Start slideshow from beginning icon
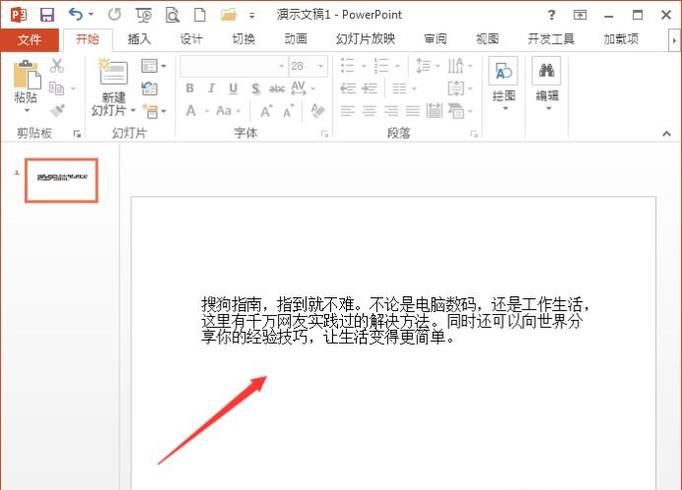Image resolution: width=682 pixels, height=490 pixels. pos(144,15)
